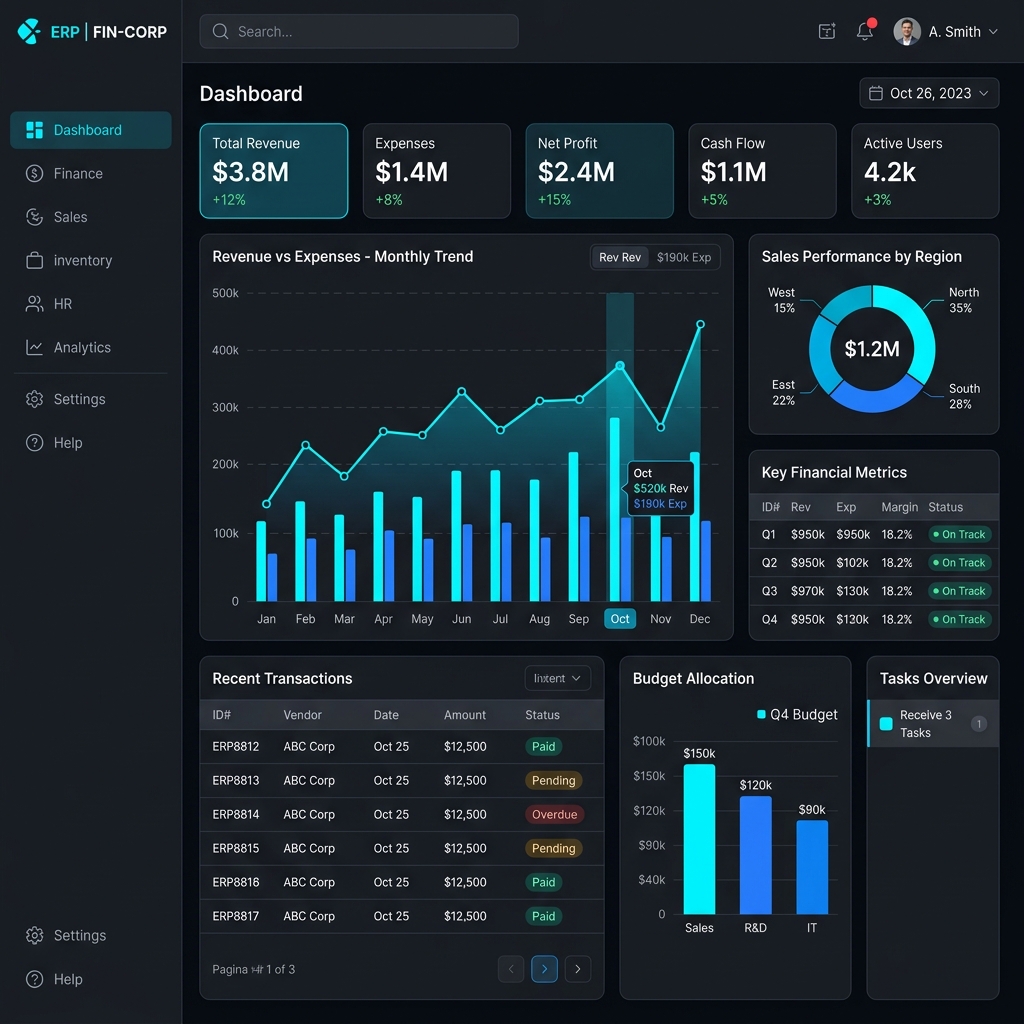Go to previous transactions page arrow
The image size is (1024, 1024).
pyautogui.click(x=511, y=969)
